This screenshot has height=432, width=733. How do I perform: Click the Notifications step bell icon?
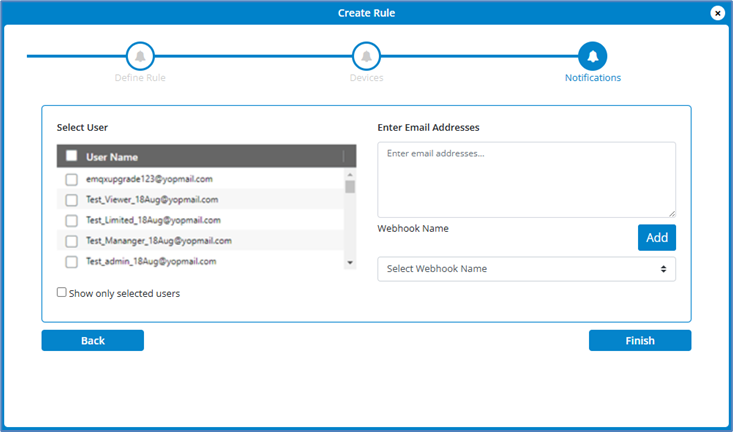pos(592,55)
